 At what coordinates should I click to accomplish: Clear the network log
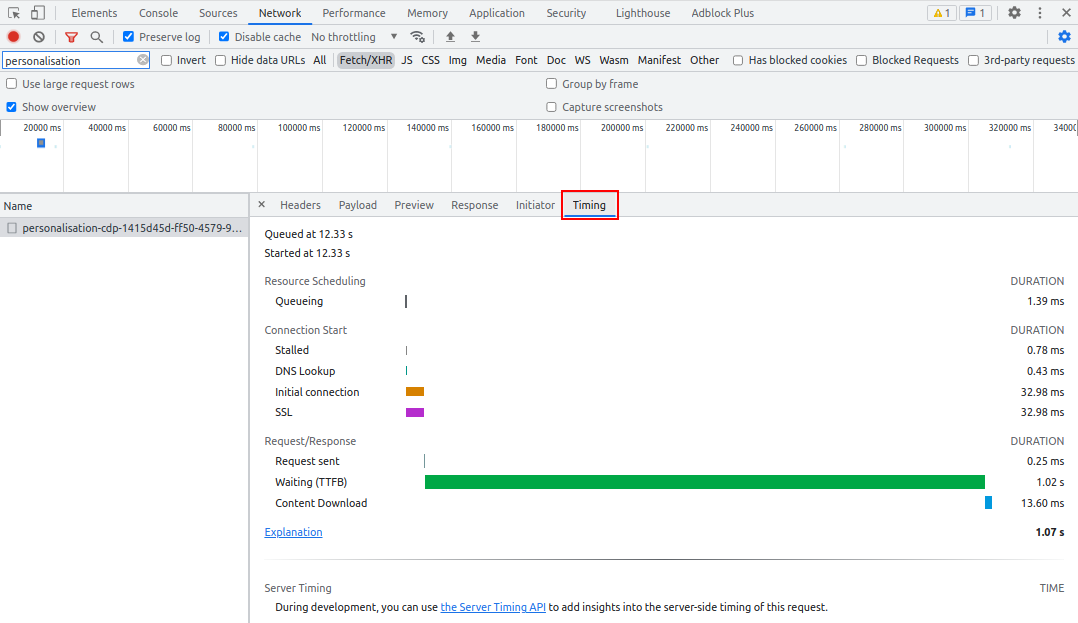click(x=39, y=36)
